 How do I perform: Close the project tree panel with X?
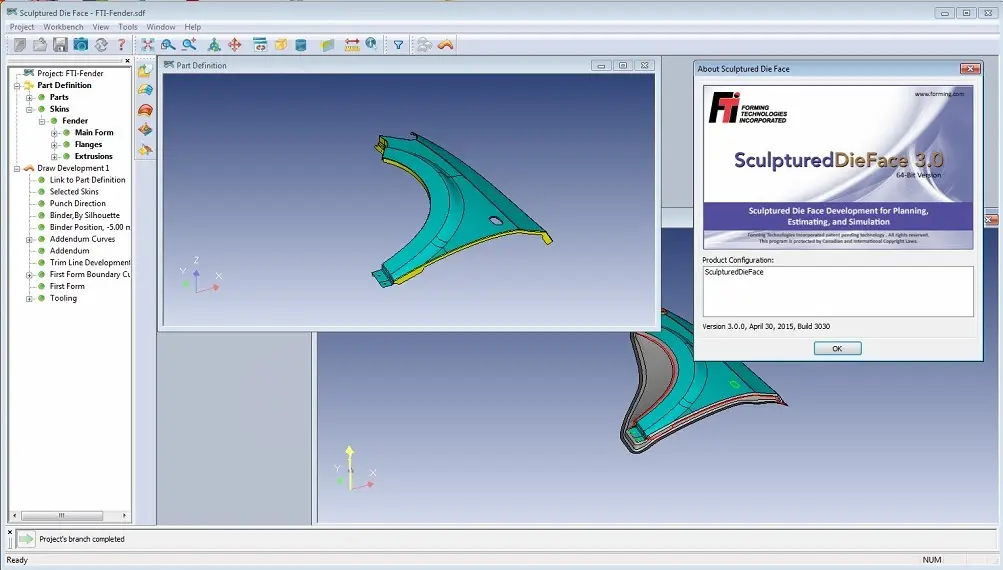click(127, 61)
